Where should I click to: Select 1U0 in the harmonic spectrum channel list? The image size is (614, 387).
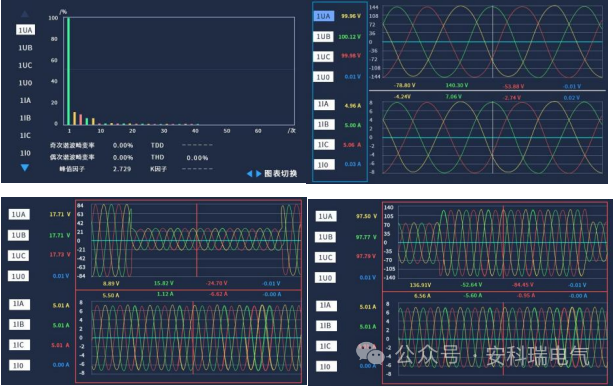pos(25,83)
